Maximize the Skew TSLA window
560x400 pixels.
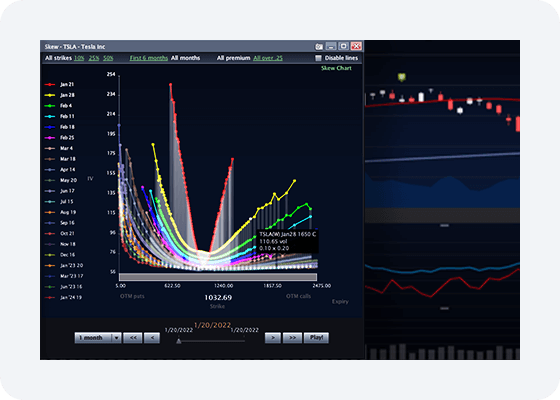tap(344, 46)
